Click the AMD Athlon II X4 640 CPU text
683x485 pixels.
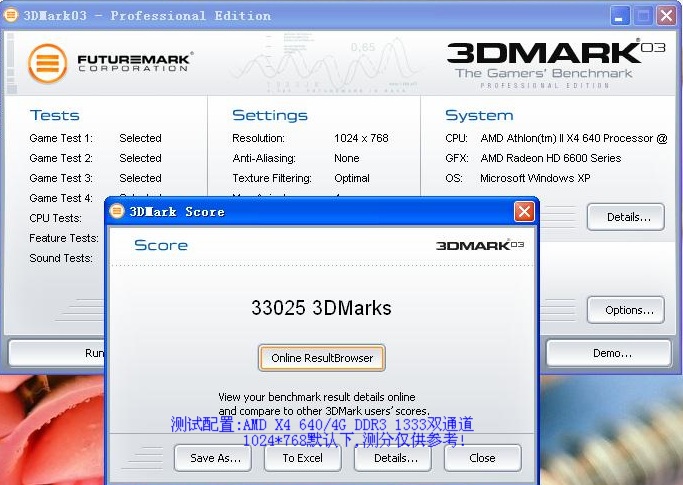coord(574,138)
